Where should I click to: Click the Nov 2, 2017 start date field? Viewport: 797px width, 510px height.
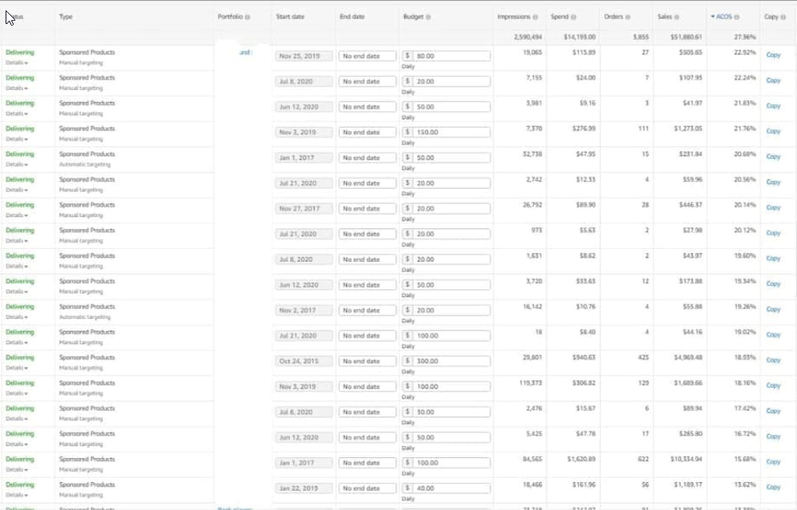[x=304, y=310]
